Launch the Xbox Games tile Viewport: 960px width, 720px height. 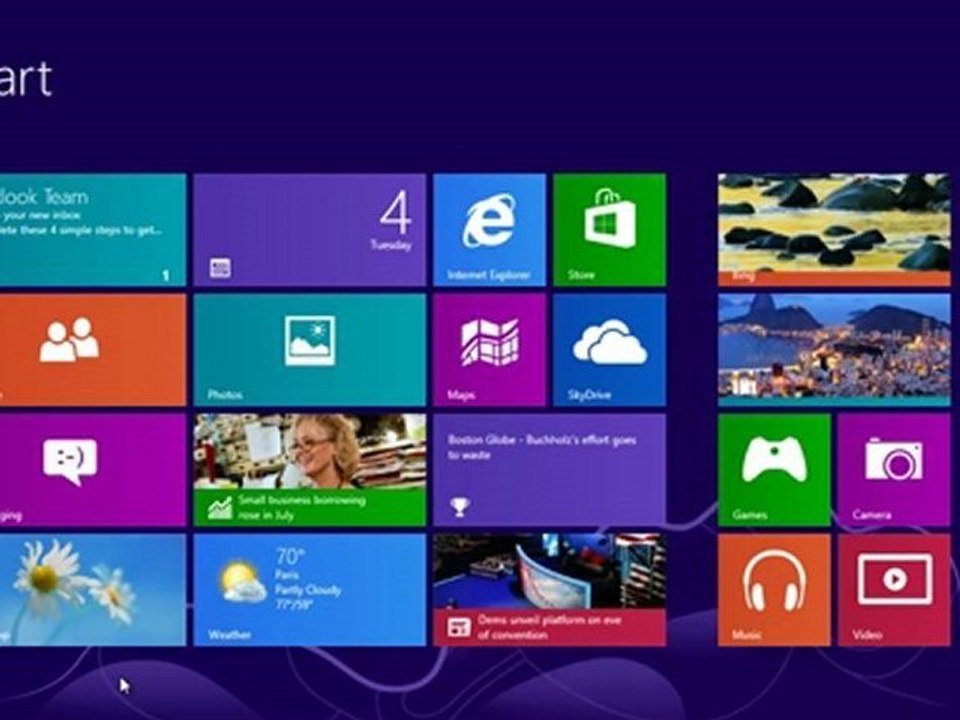[x=774, y=470]
